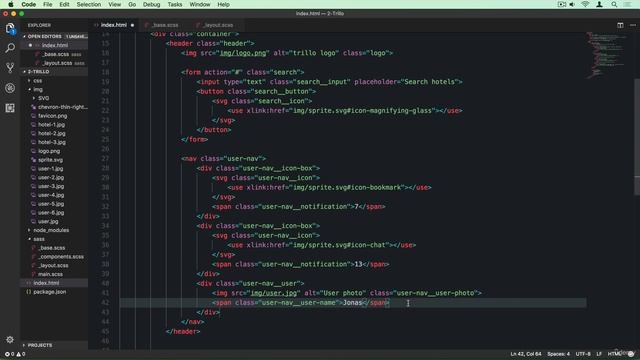Image resolution: width=640 pixels, height=360 pixels.
Task: Open package.json file
Action: pyautogui.click(x=49, y=292)
